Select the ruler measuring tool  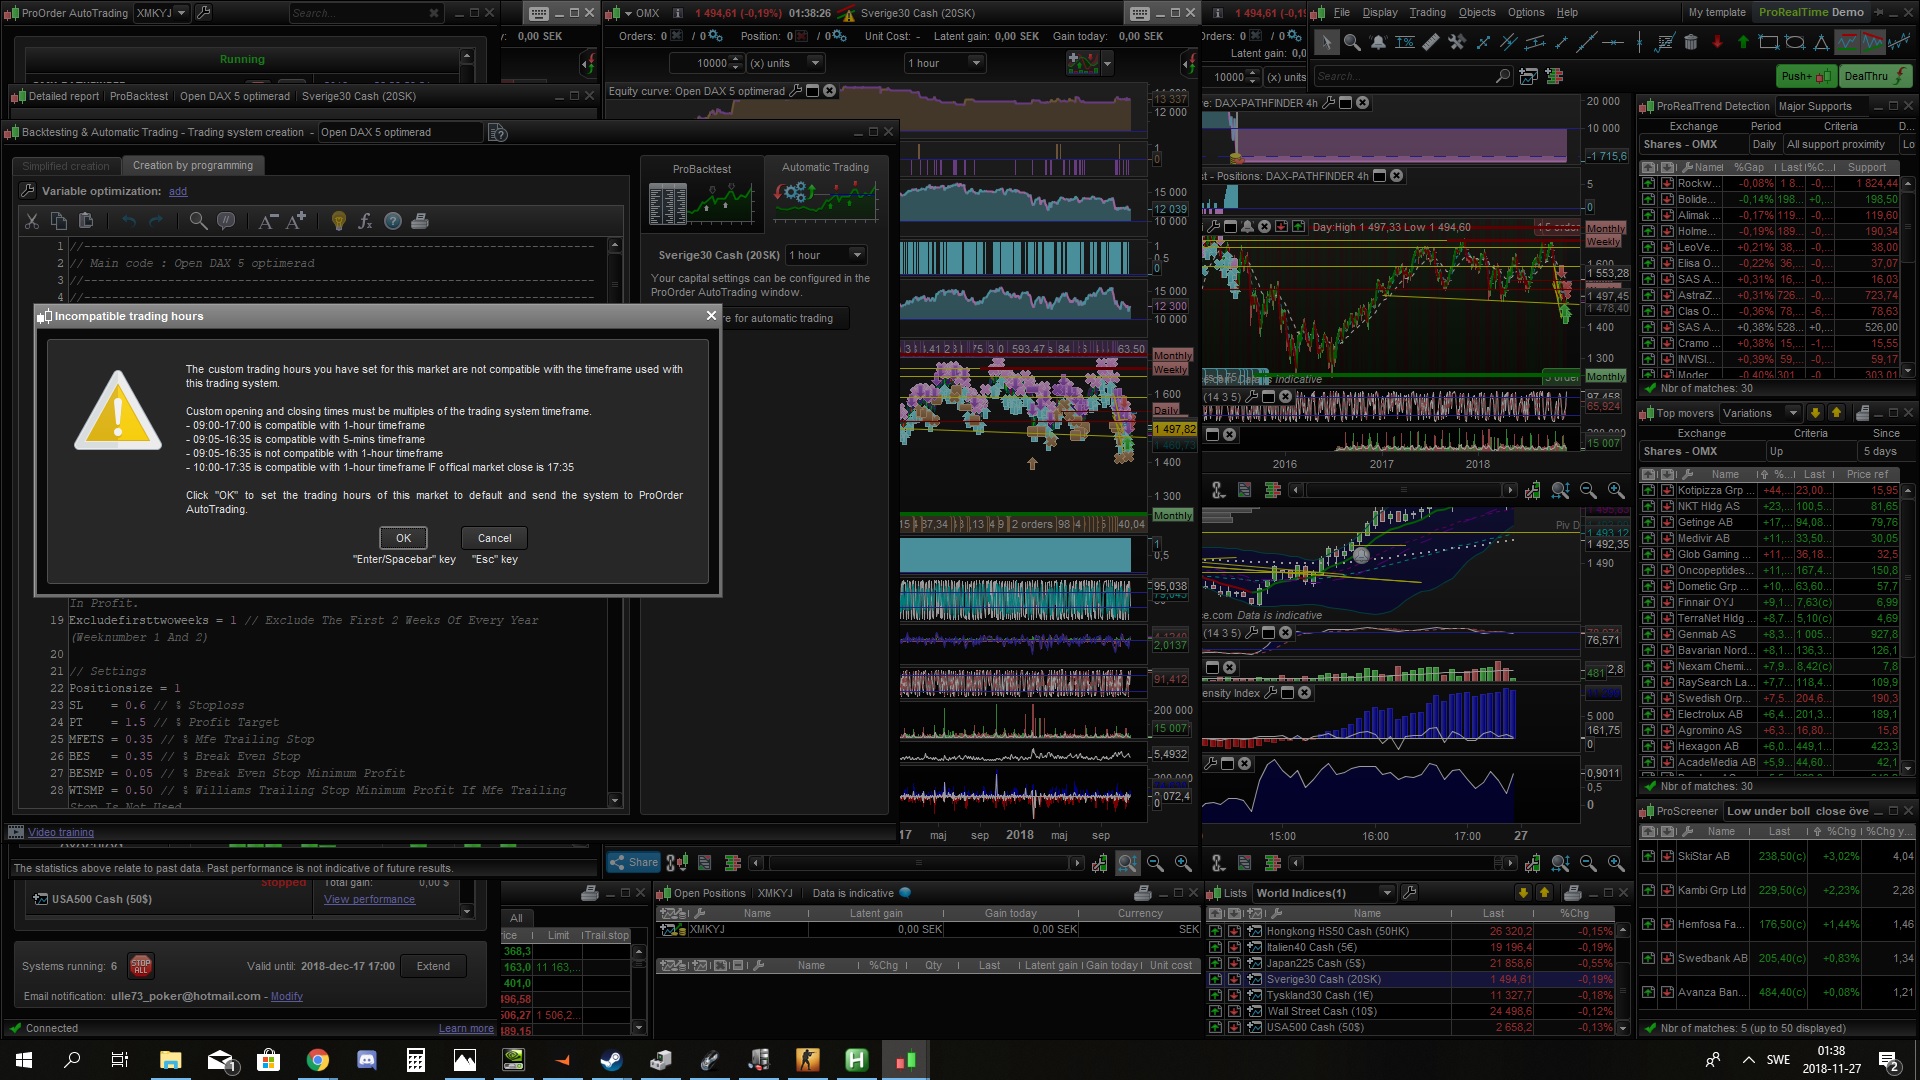1431,42
